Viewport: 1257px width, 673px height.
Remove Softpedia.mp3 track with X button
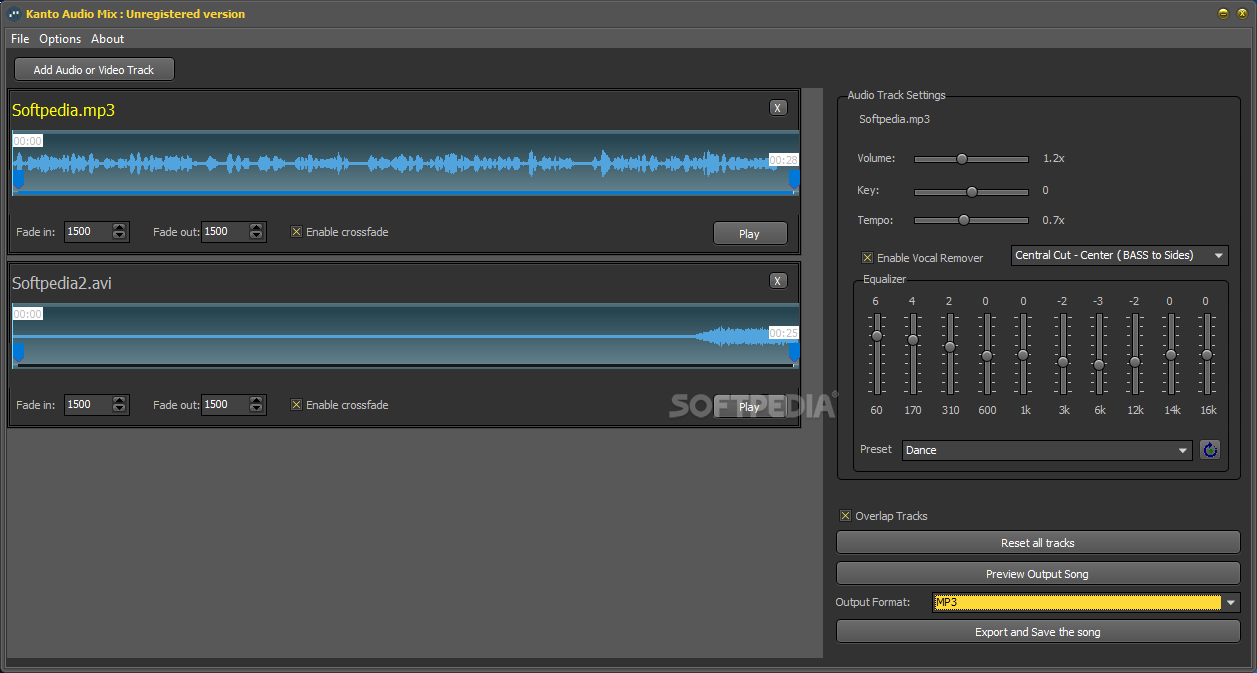coord(779,108)
